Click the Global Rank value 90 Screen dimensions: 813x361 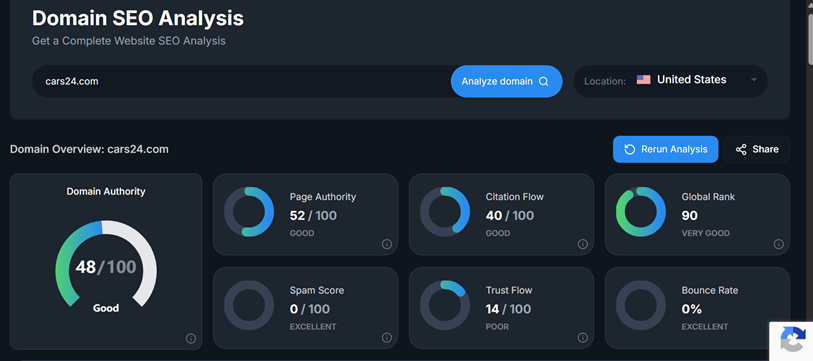click(690, 215)
